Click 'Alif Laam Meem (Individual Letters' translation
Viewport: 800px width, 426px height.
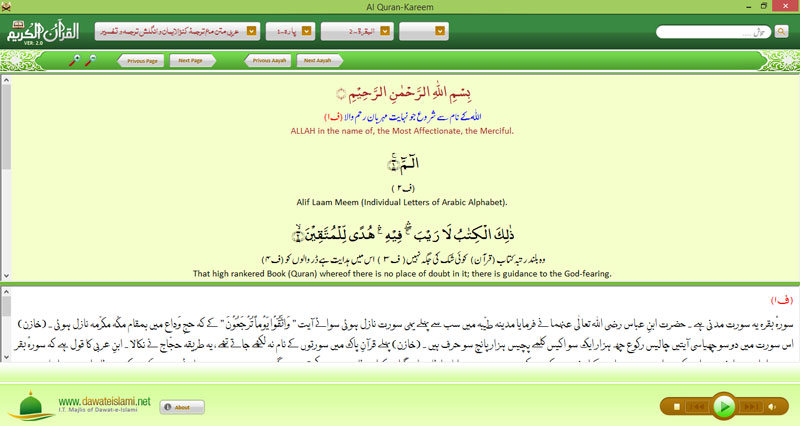point(402,203)
